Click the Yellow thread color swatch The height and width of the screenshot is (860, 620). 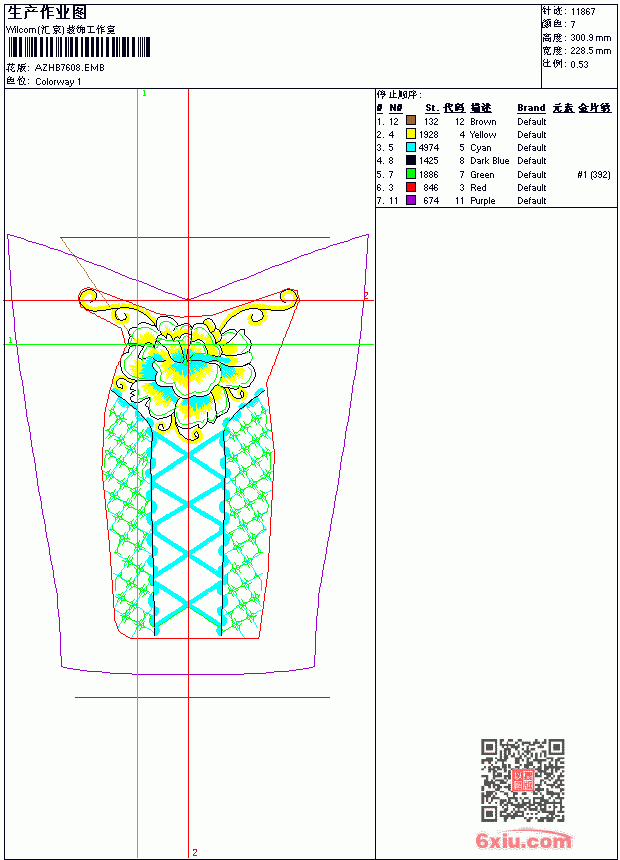point(410,133)
